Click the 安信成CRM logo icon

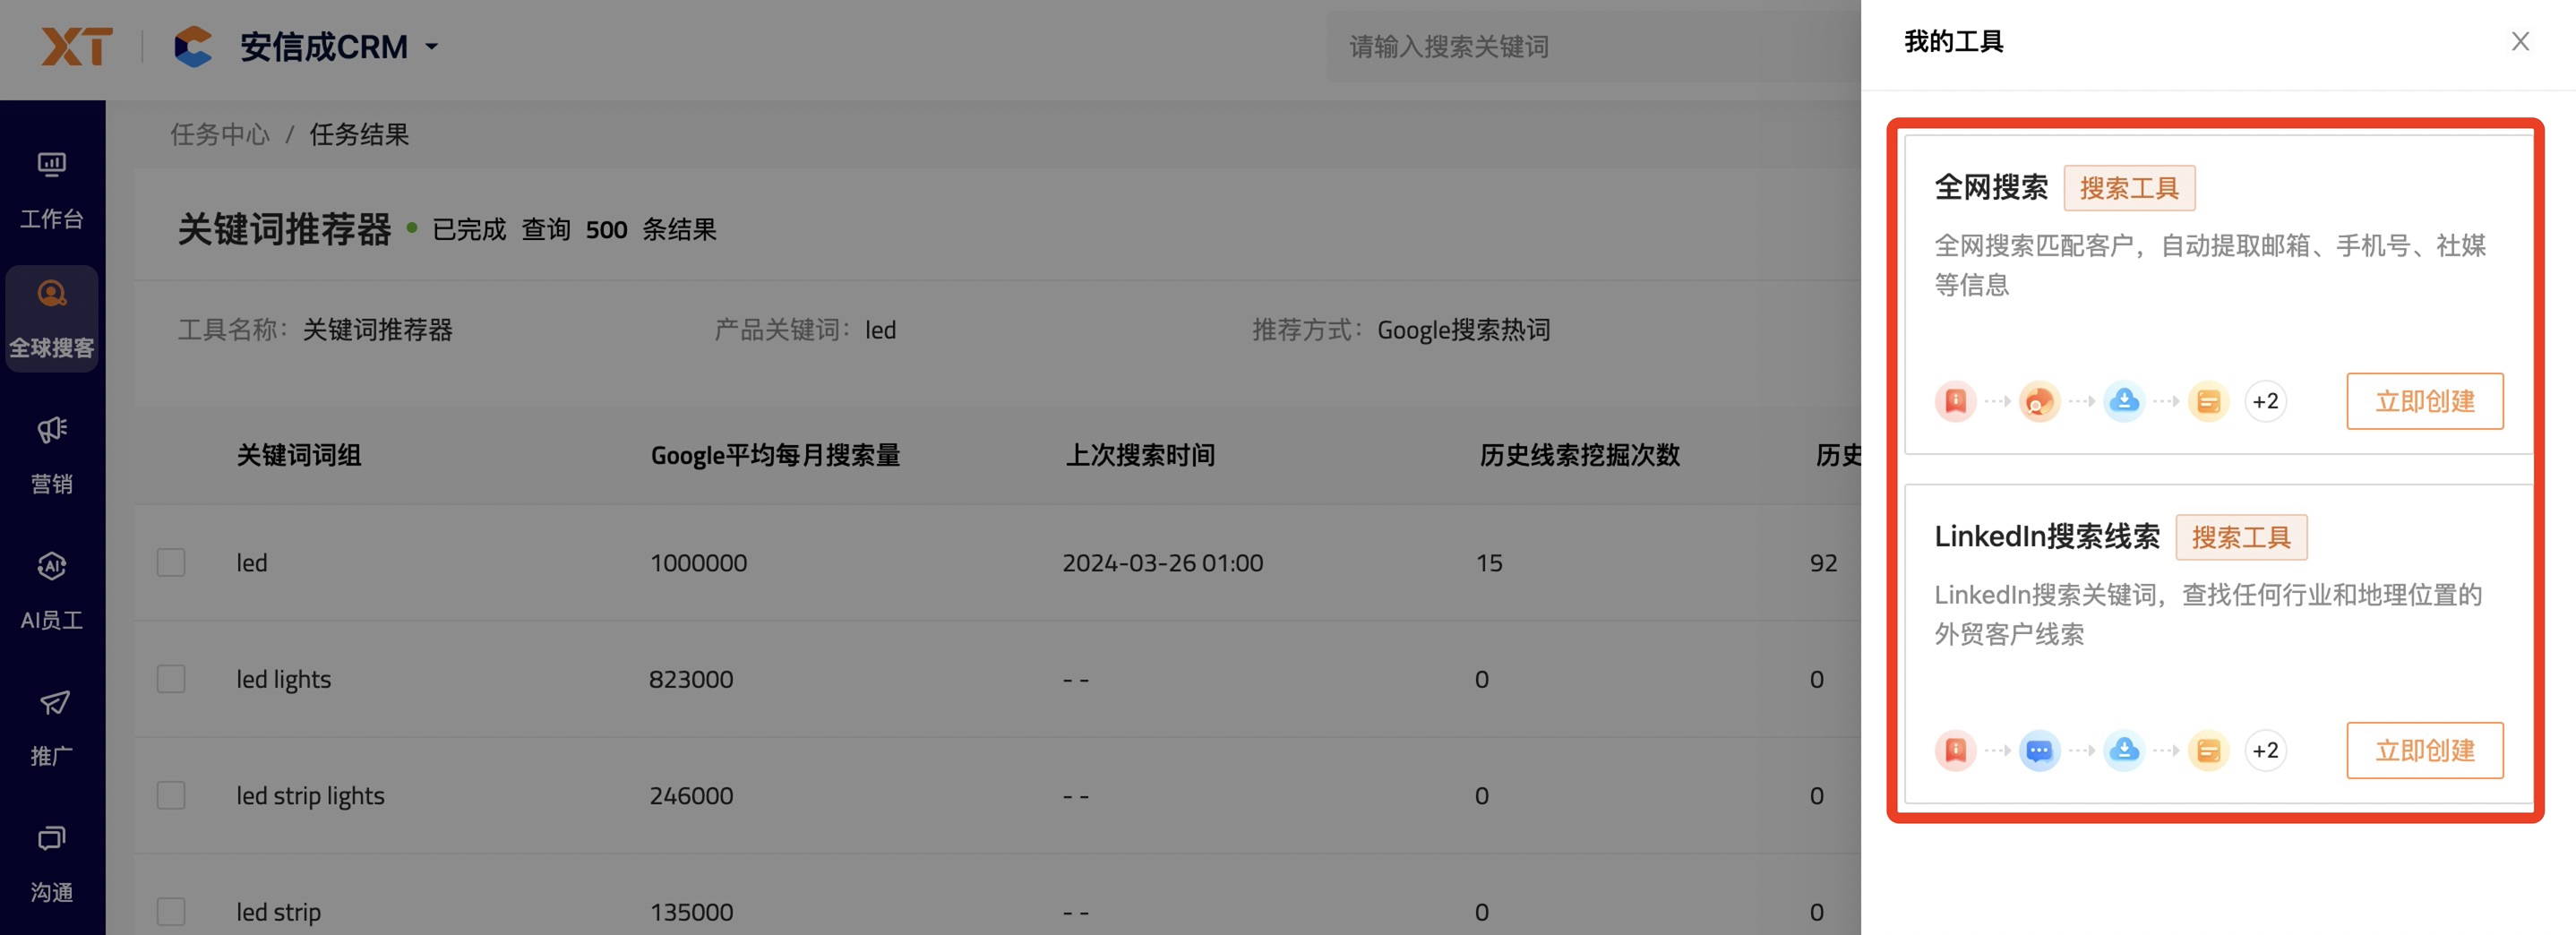point(193,46)
